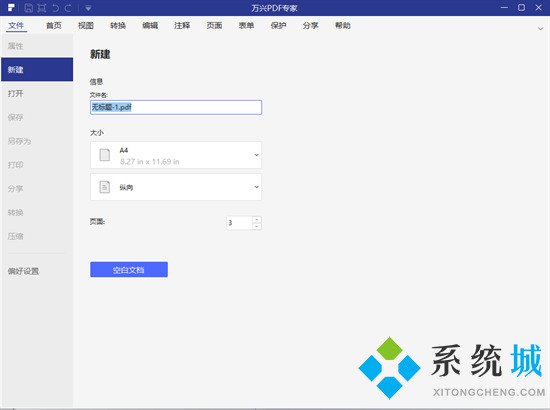Image resolution: width=550 pixels, height=410 pixels.
Task: Select 打开 in the sidebar
Action: pyautogui.click(x=37, y=93)
